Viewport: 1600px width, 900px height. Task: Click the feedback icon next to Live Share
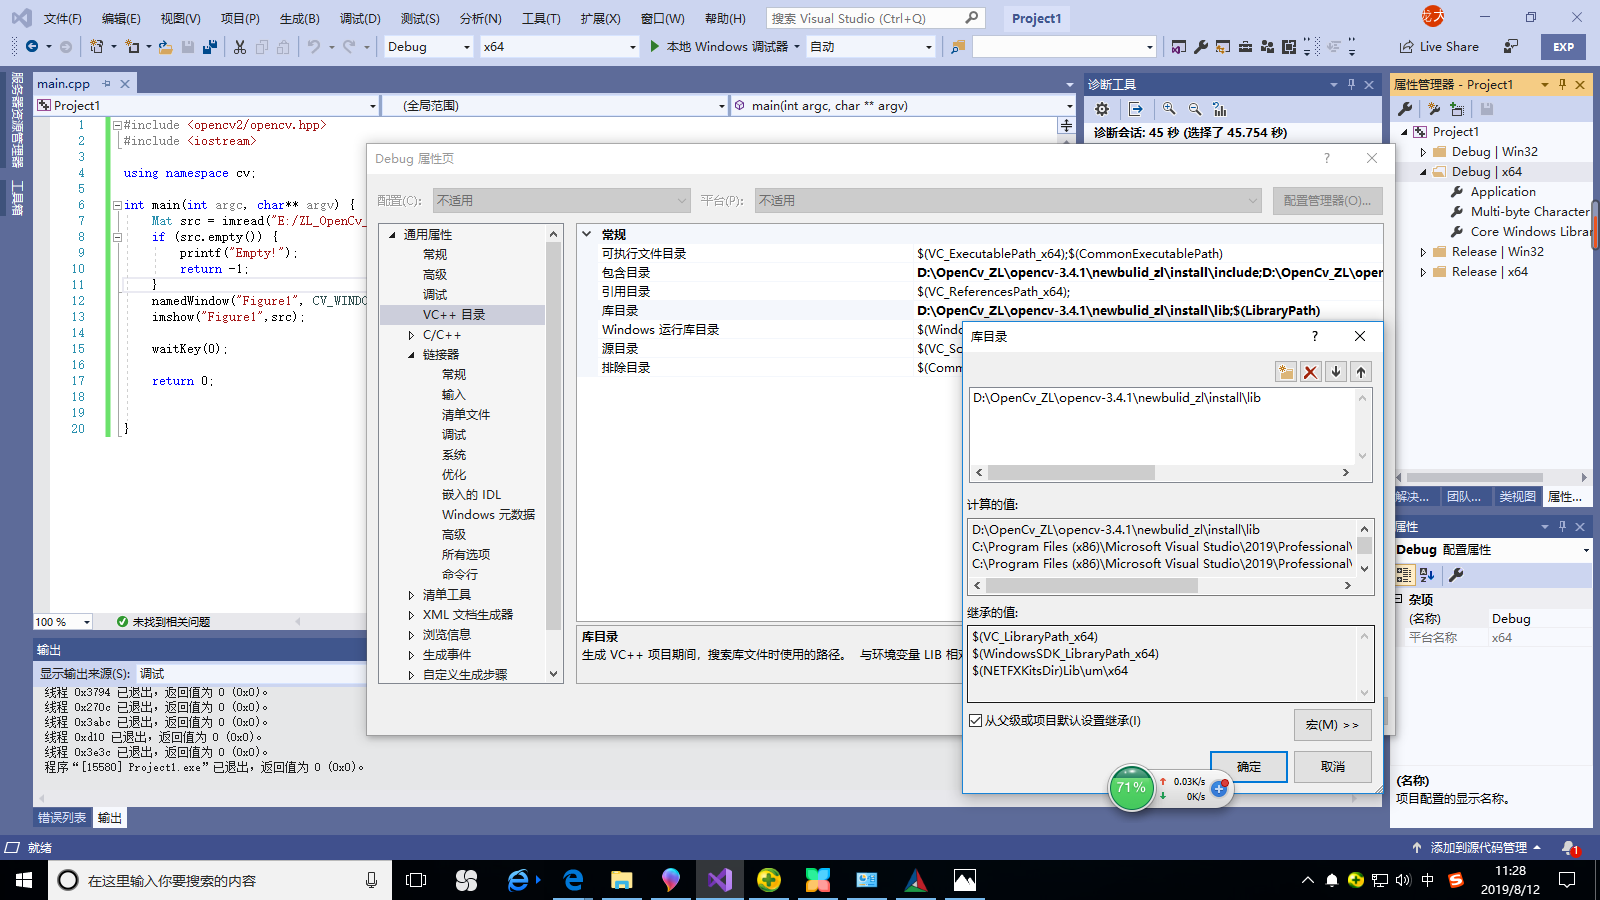(1511, 46)
